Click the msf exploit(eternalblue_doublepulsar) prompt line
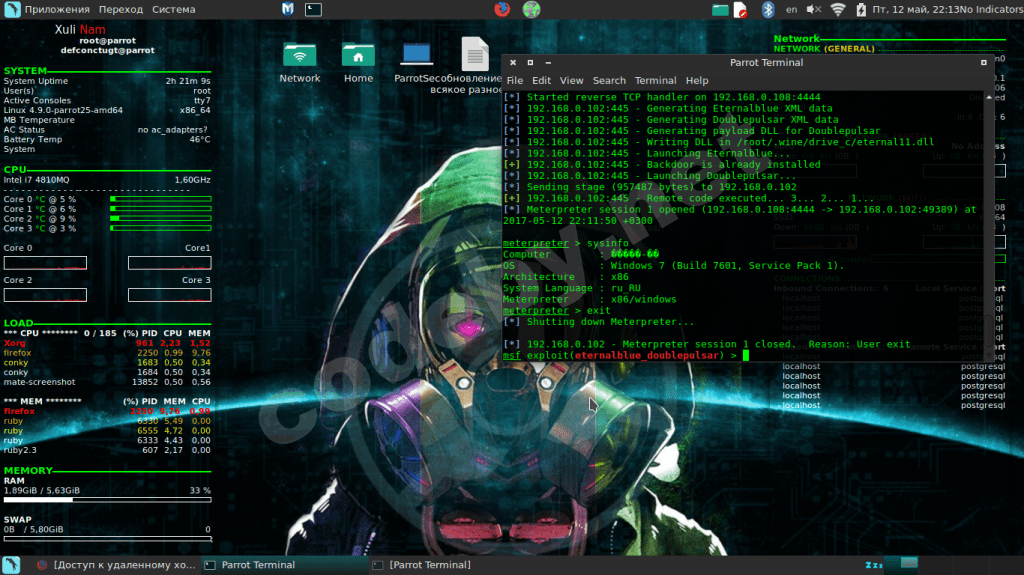The image size is (1024, 575). click(626, 355)
